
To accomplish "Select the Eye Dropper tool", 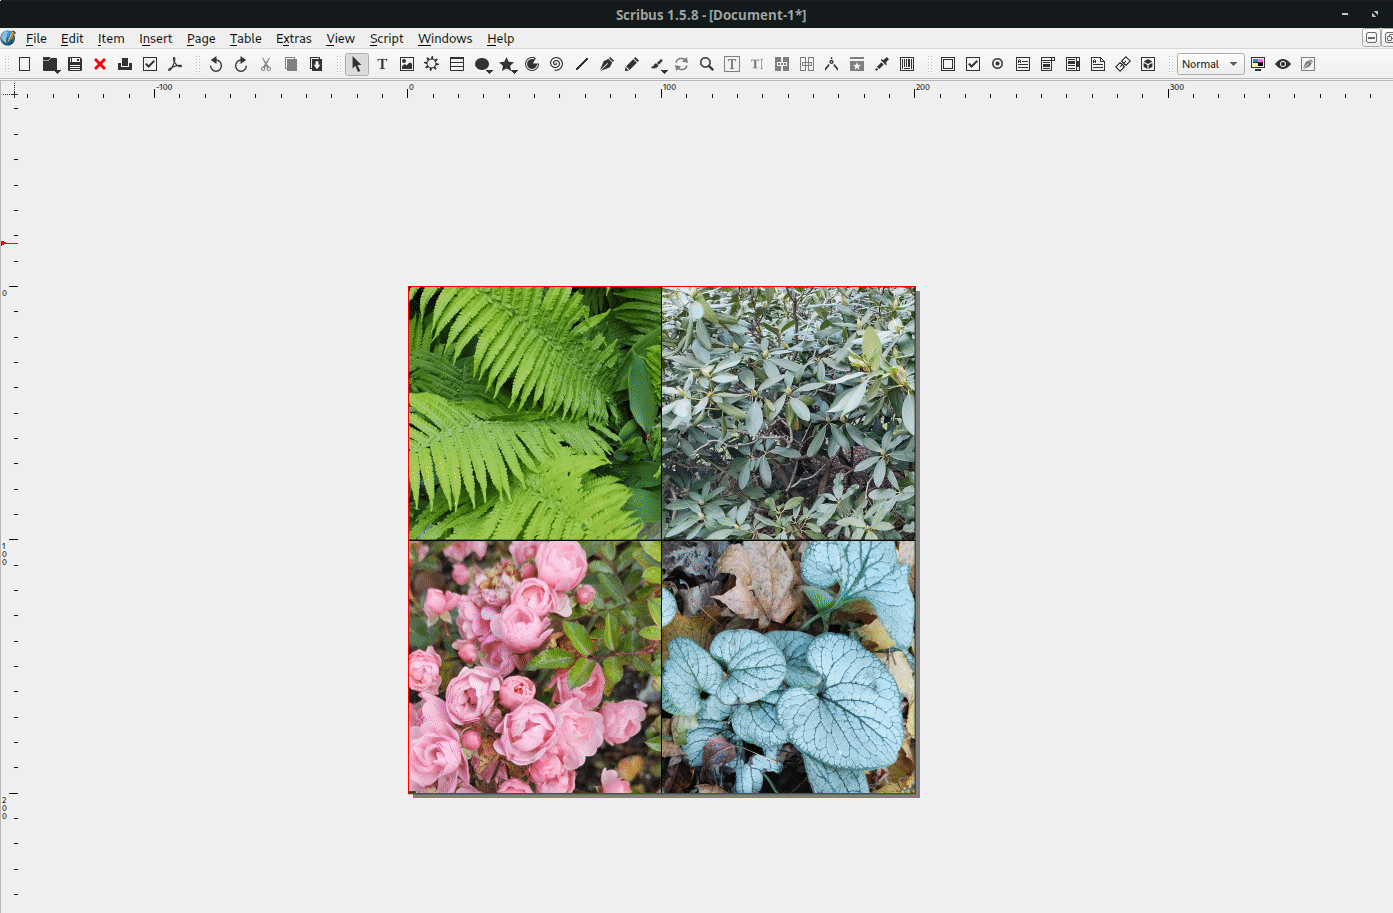I will [x=881, y=63].
